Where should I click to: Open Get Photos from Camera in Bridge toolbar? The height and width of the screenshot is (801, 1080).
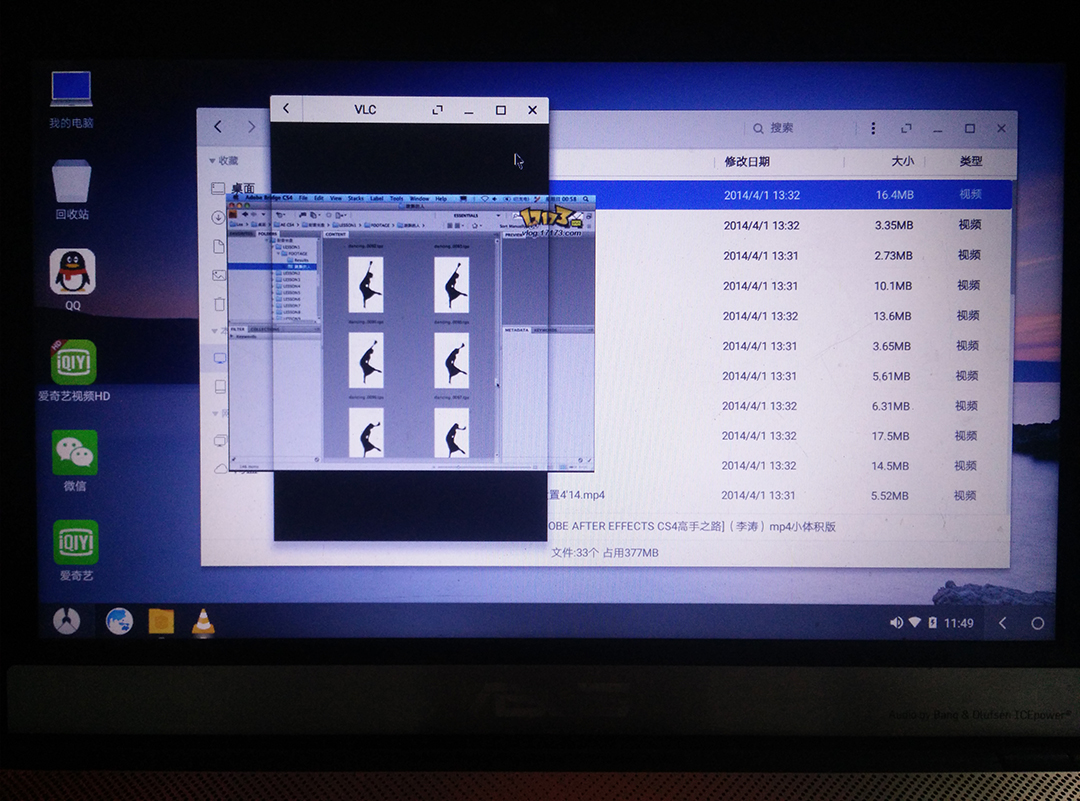point(278,214)
